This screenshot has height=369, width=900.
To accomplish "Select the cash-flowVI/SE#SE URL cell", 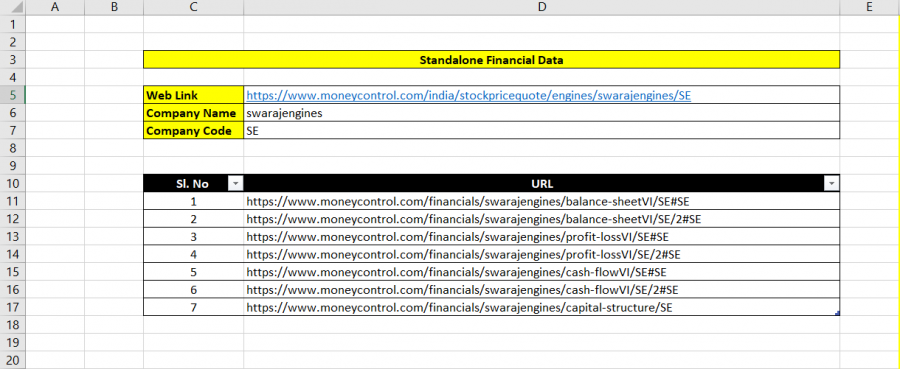I will tap(541, 271).
